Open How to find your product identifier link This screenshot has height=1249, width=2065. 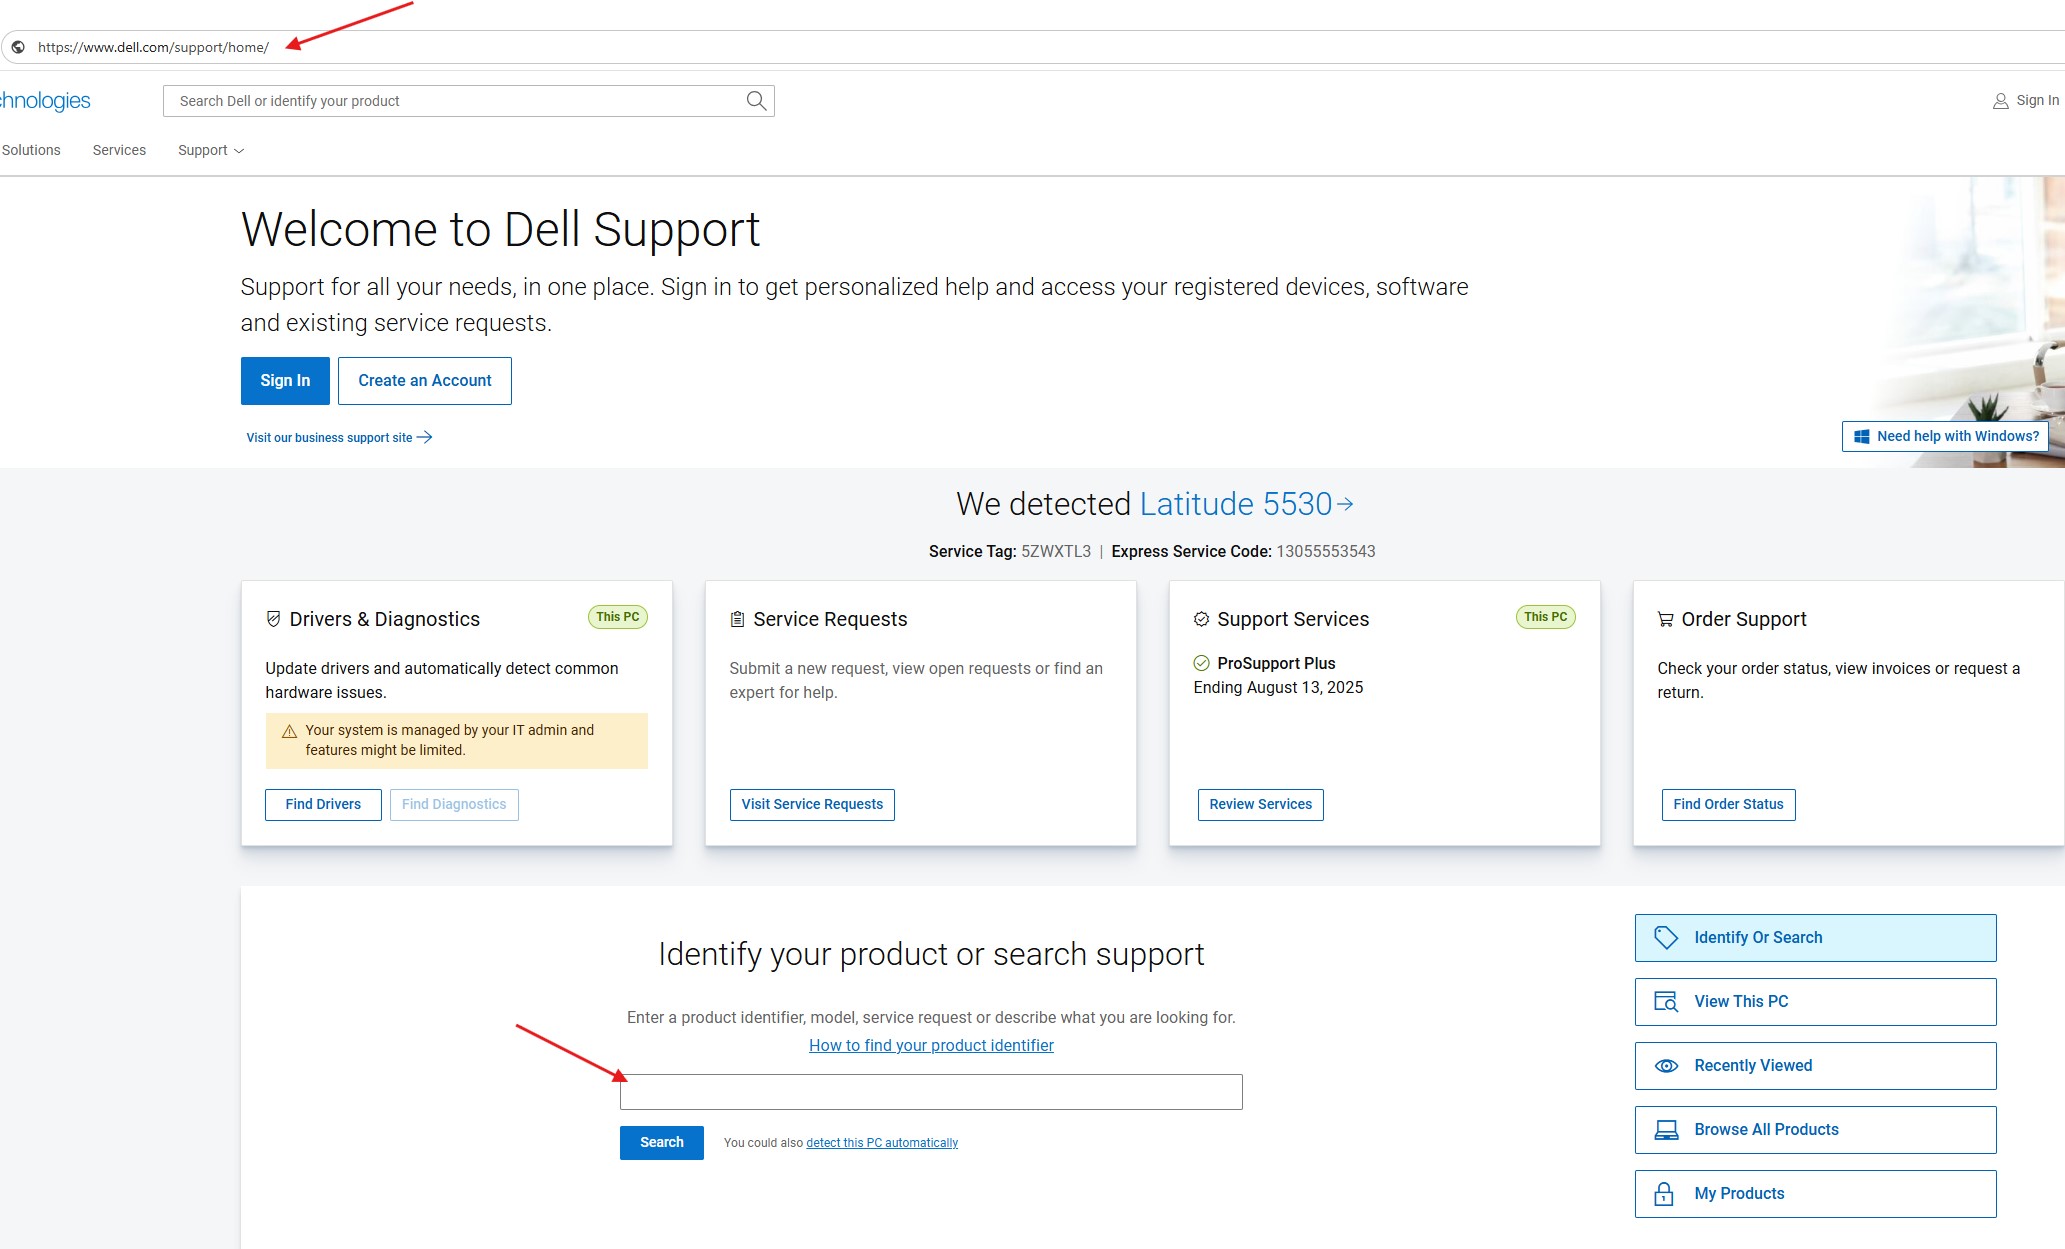click(930, 1045)
